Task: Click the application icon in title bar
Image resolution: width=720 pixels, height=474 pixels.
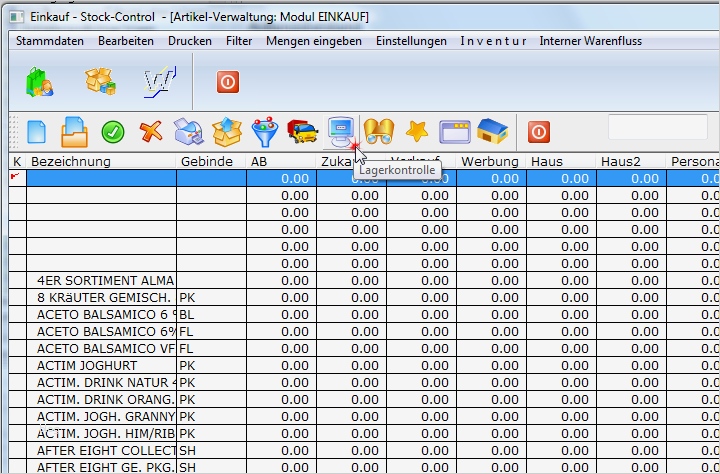Action: (17, 17)
